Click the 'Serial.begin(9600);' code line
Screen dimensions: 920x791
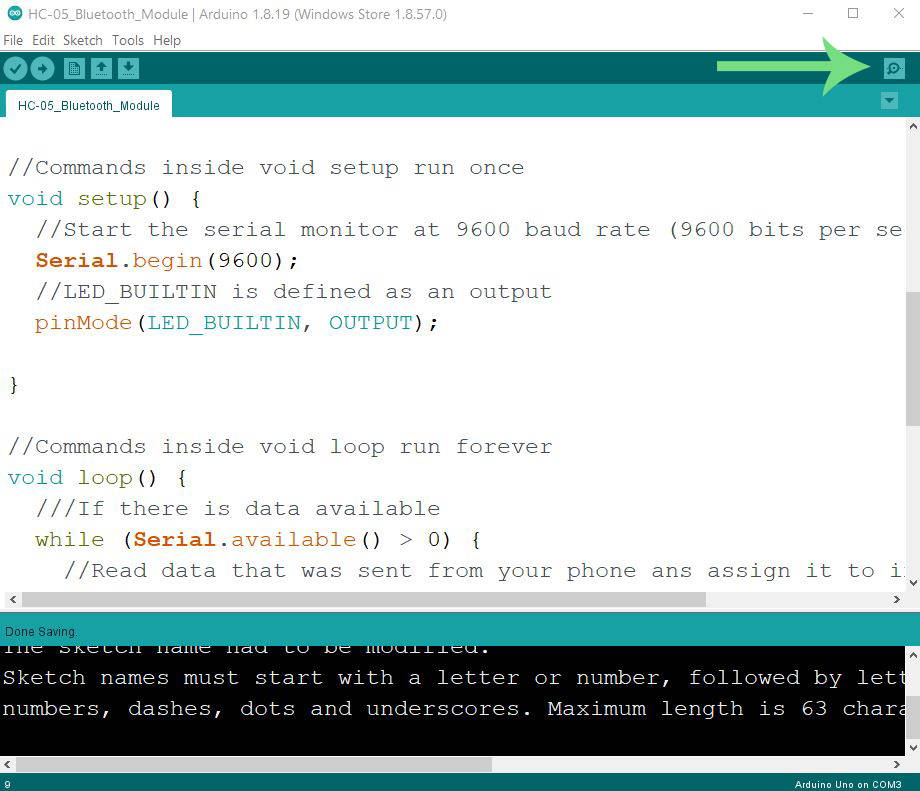click(167, 260)
